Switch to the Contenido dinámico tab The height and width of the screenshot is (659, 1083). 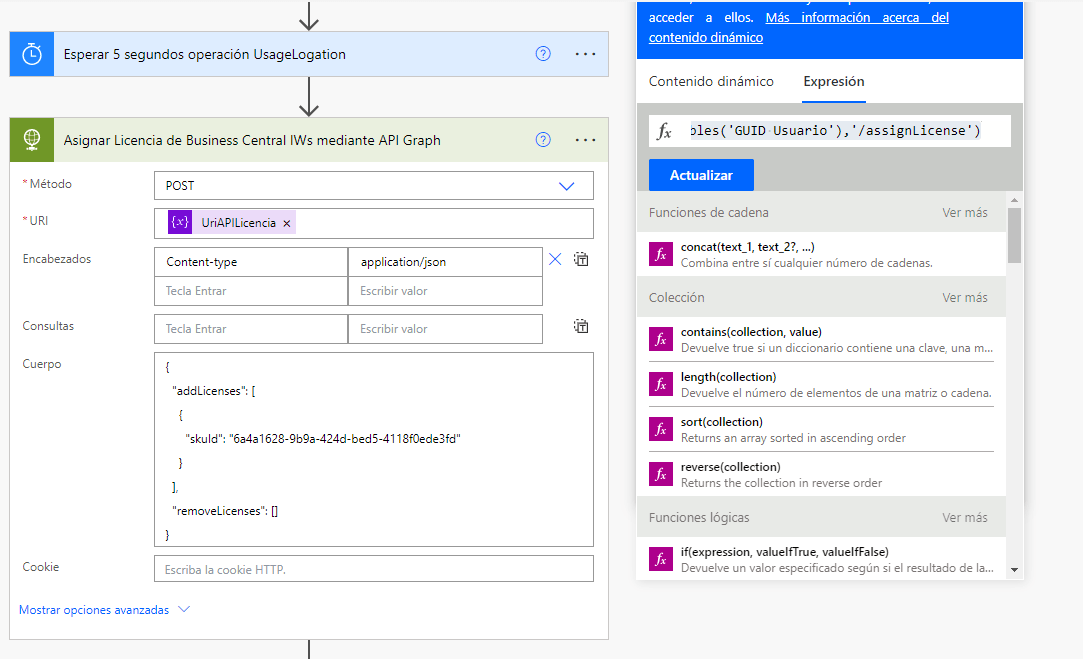(x=711, y=82)
